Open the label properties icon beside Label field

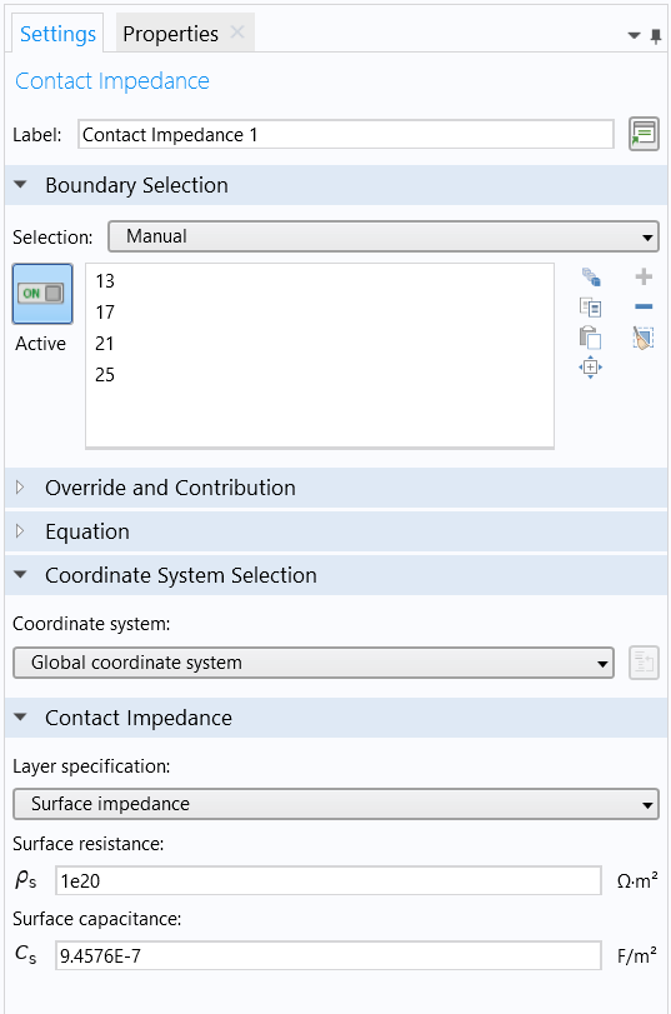643,134
